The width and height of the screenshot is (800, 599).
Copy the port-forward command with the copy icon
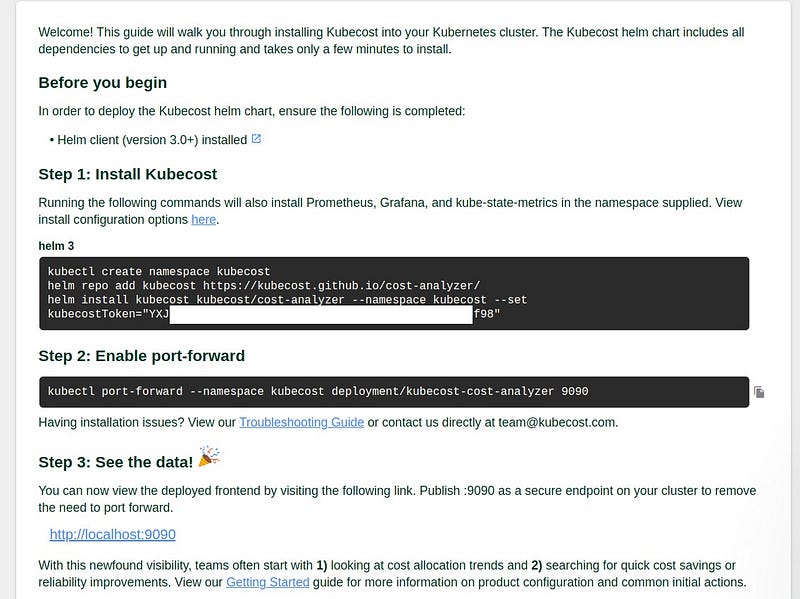759,392
